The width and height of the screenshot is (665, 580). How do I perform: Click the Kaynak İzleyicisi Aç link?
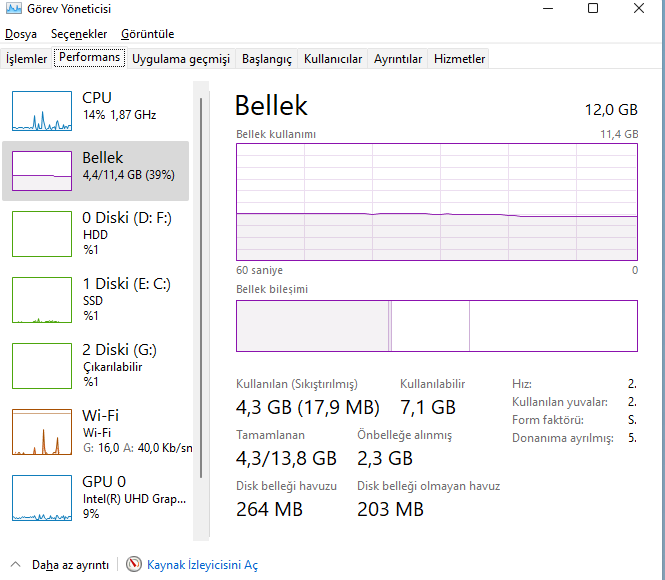(x=202, y=565)
